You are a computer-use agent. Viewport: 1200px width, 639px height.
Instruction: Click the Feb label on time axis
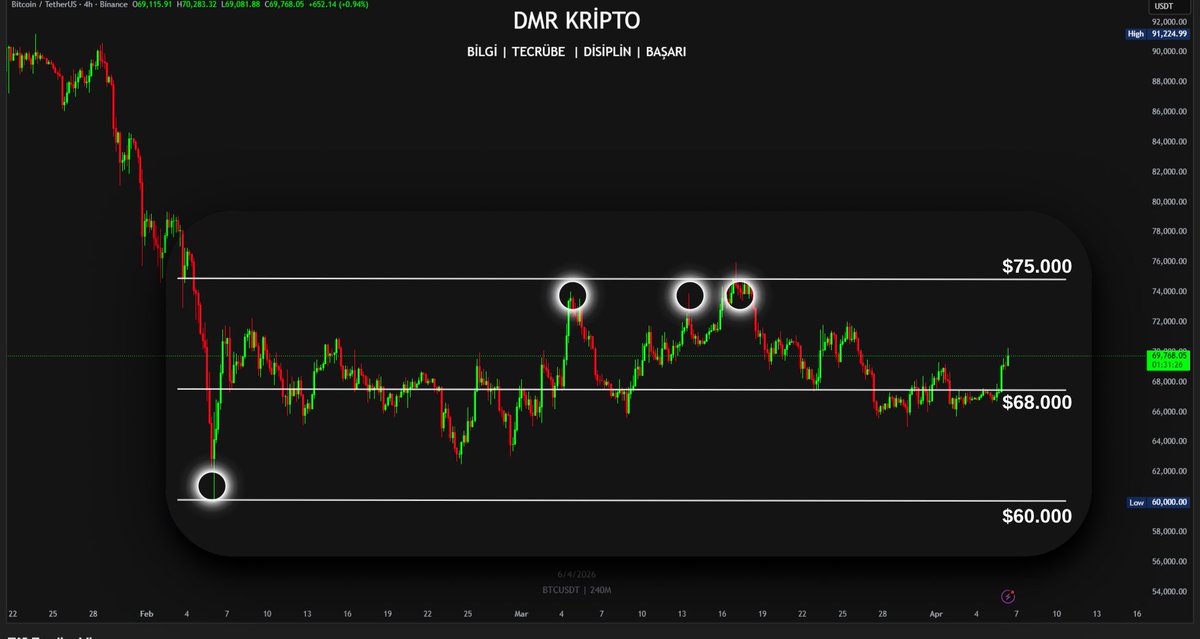[x=148, y=613]
